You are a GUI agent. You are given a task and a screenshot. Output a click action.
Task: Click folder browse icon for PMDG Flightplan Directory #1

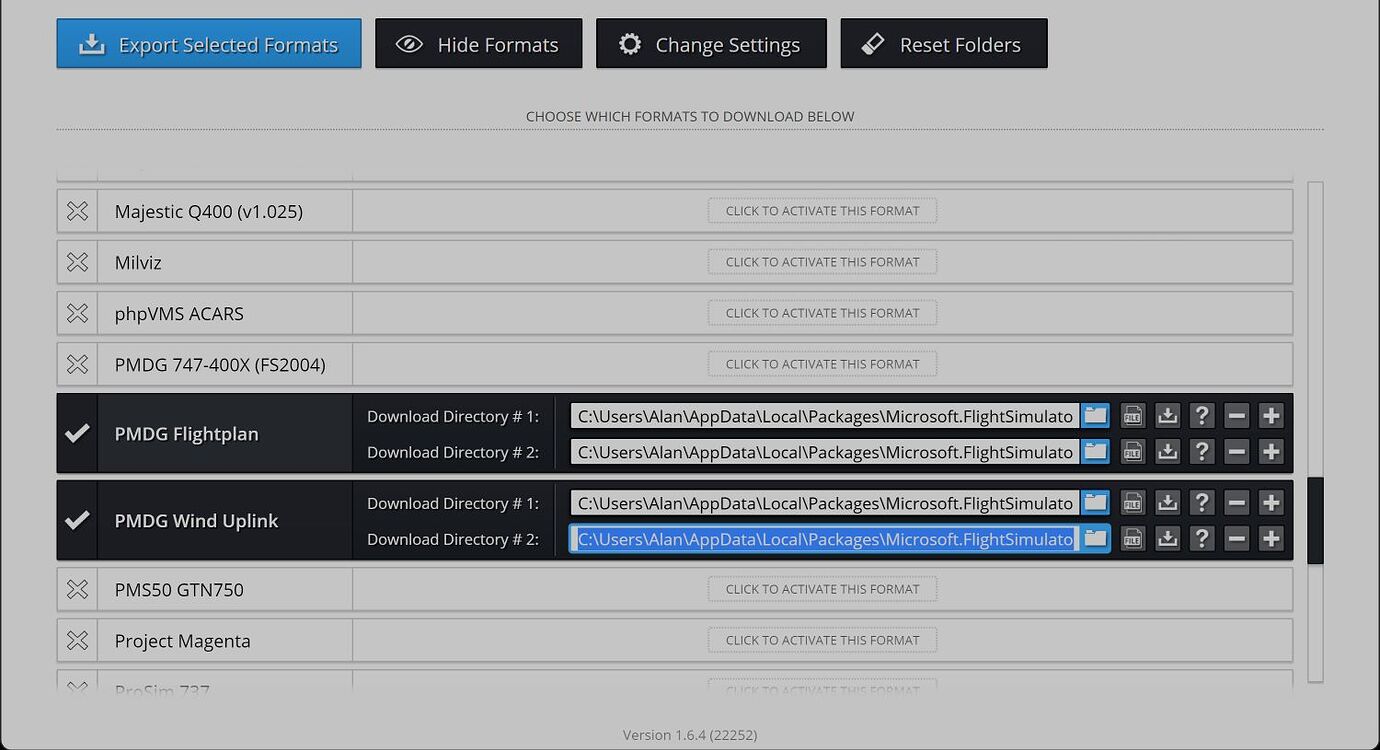[1095, 416]
